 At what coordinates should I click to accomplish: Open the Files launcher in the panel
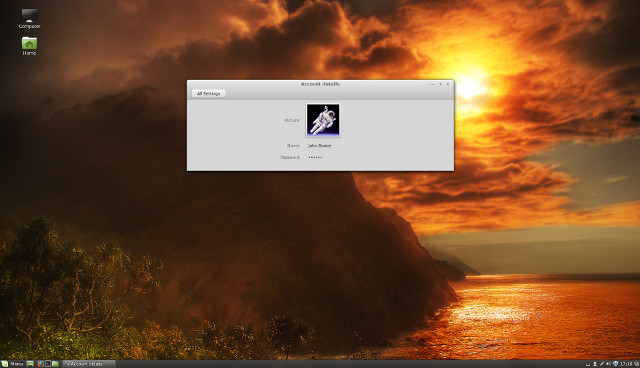coord(55,364)
